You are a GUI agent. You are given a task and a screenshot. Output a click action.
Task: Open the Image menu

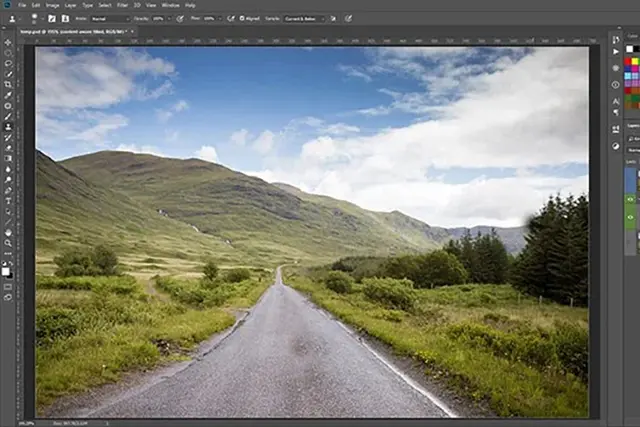pyautogui.click(x=52, y=5)
